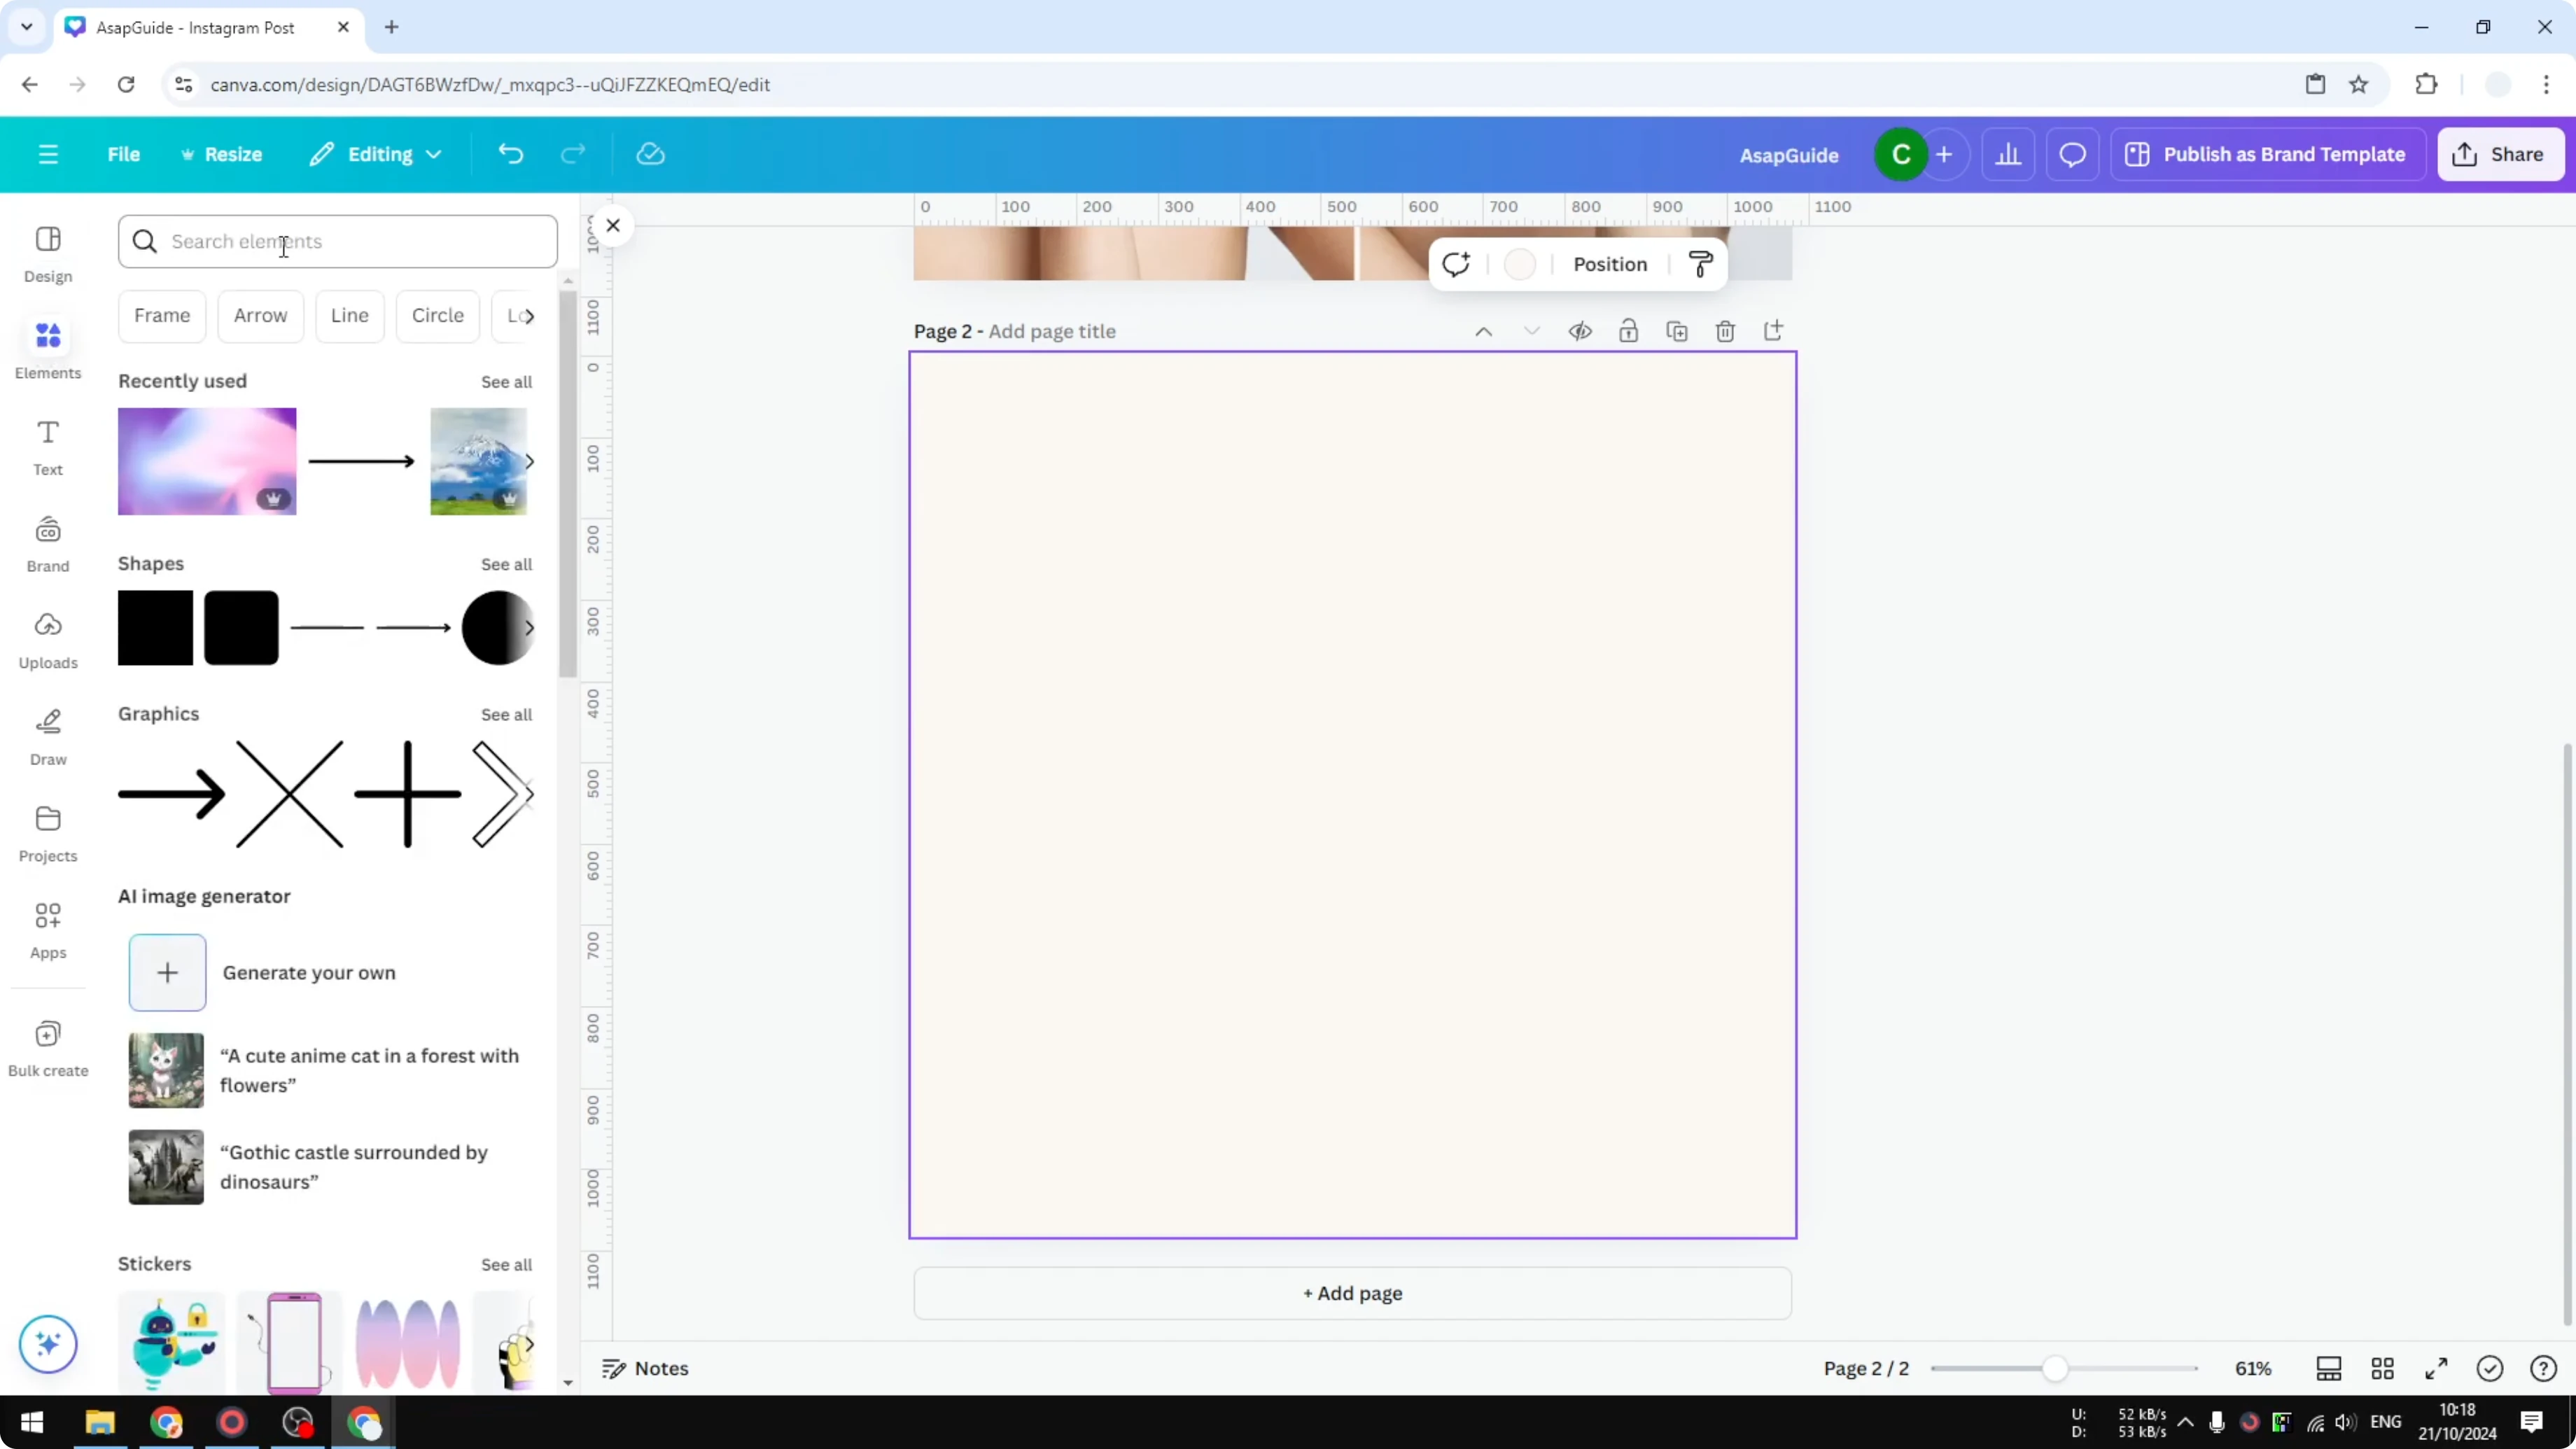Click the Add page button
The image size is (2576, 1449).
[1352, 1293]
